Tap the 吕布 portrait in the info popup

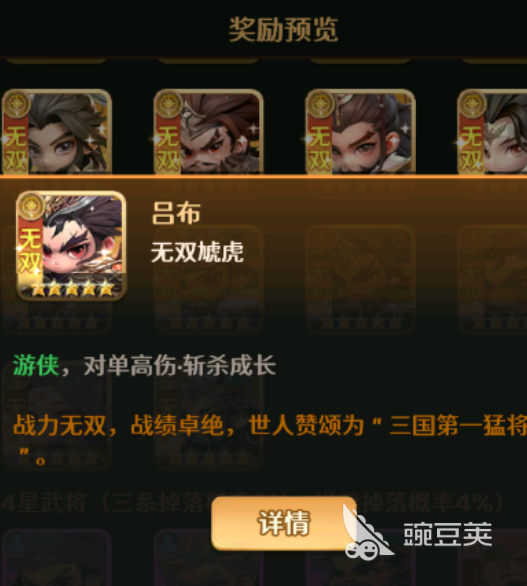tap(71, 246)
